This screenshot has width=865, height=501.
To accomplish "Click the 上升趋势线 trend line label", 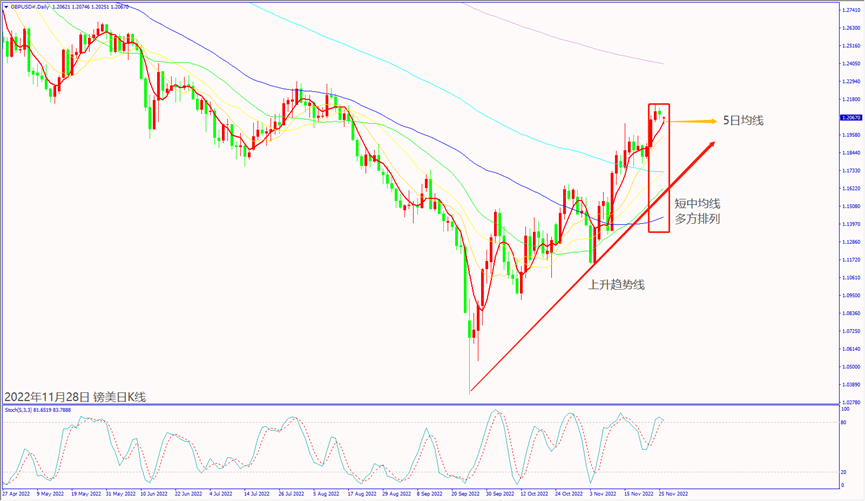I will click(616, 284).
